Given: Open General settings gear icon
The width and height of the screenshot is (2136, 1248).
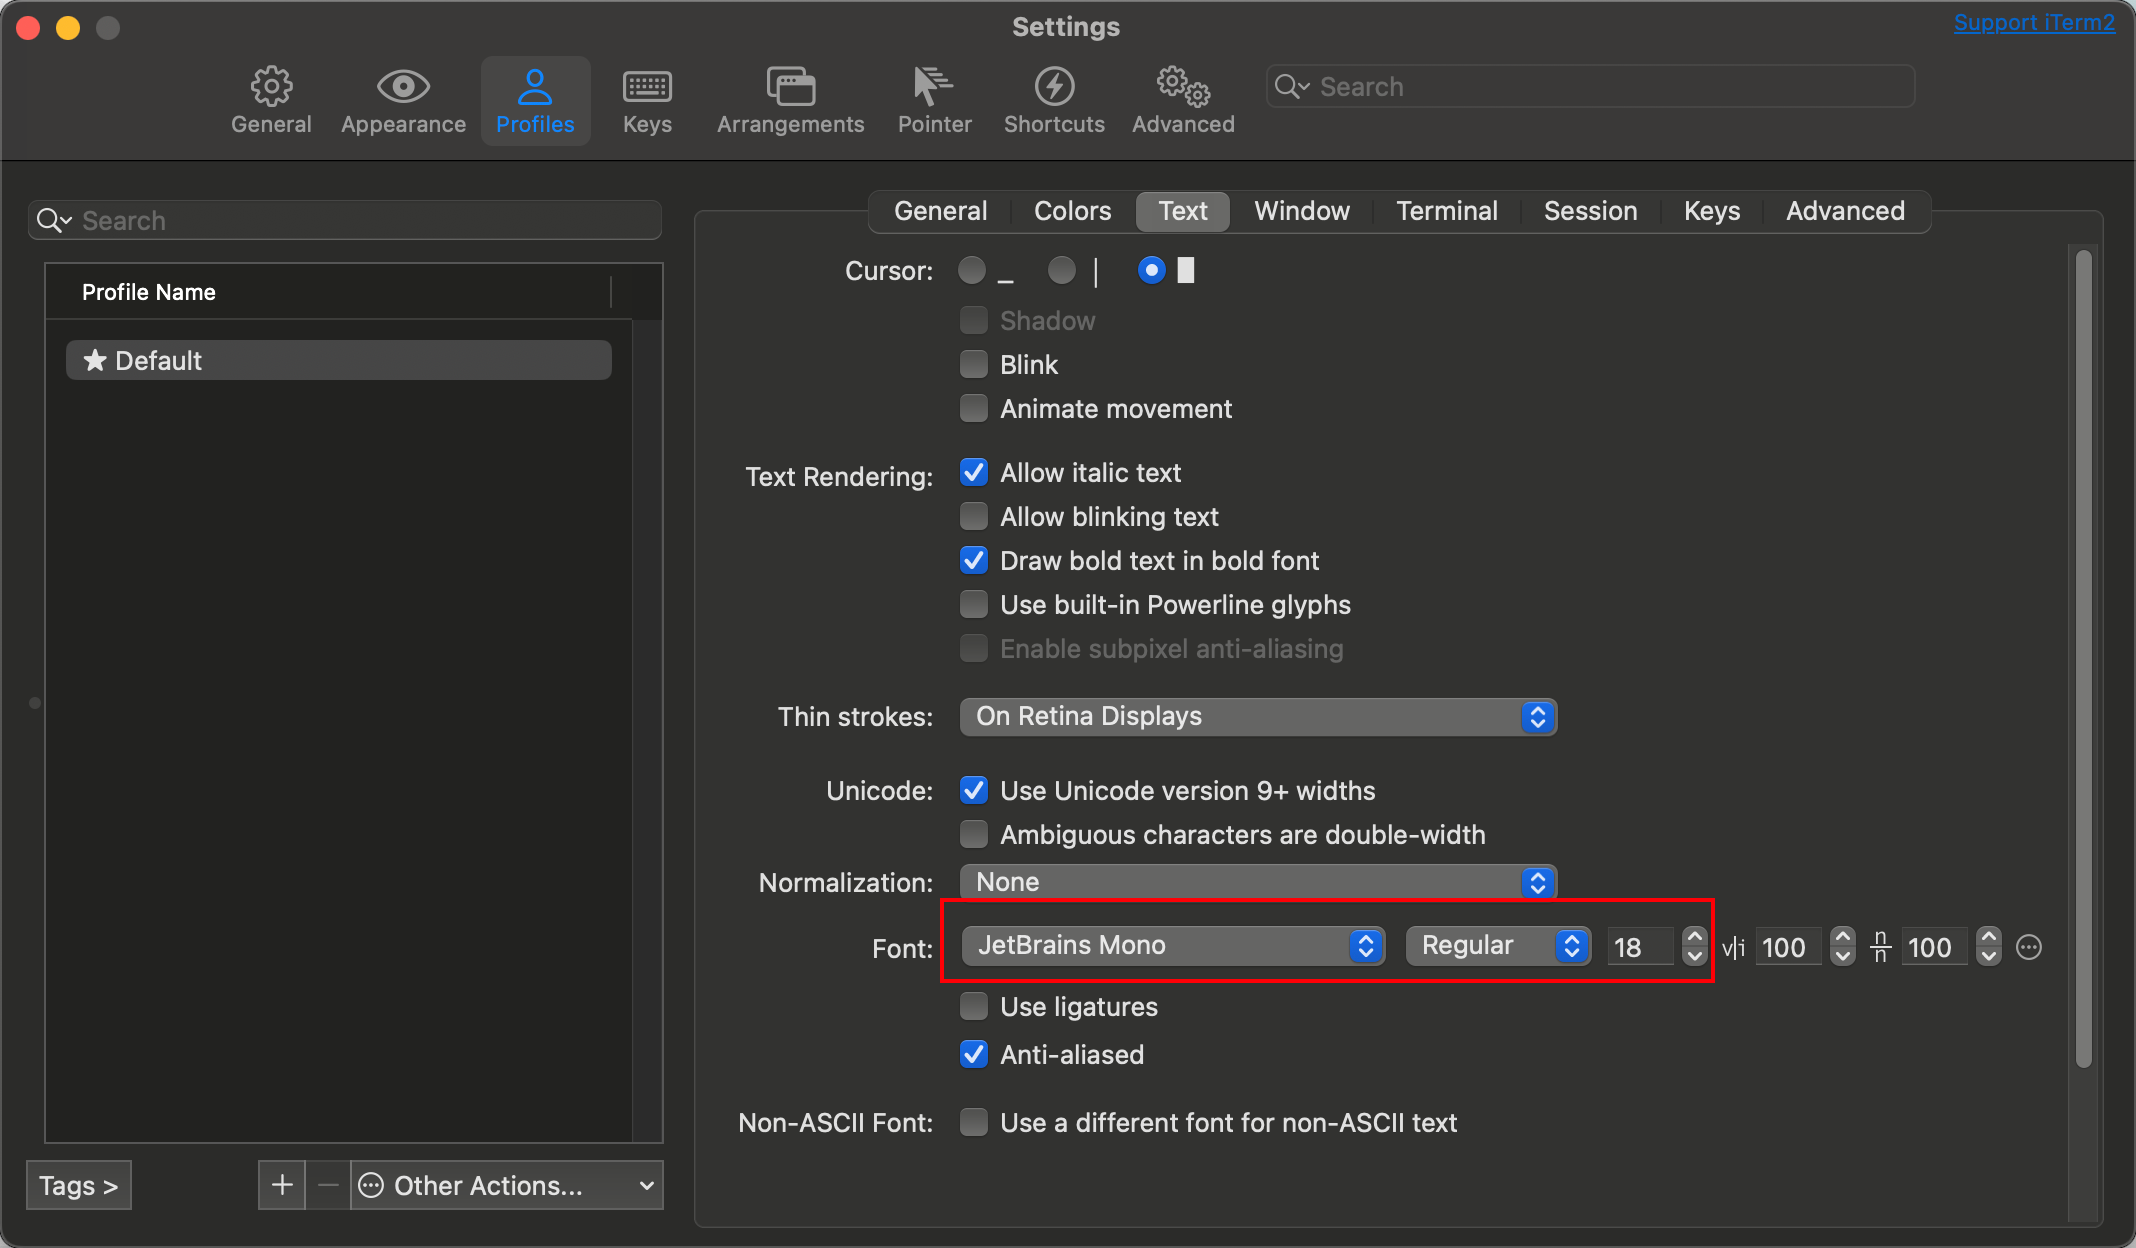Looking at the screenshot, I should (271, 87).
